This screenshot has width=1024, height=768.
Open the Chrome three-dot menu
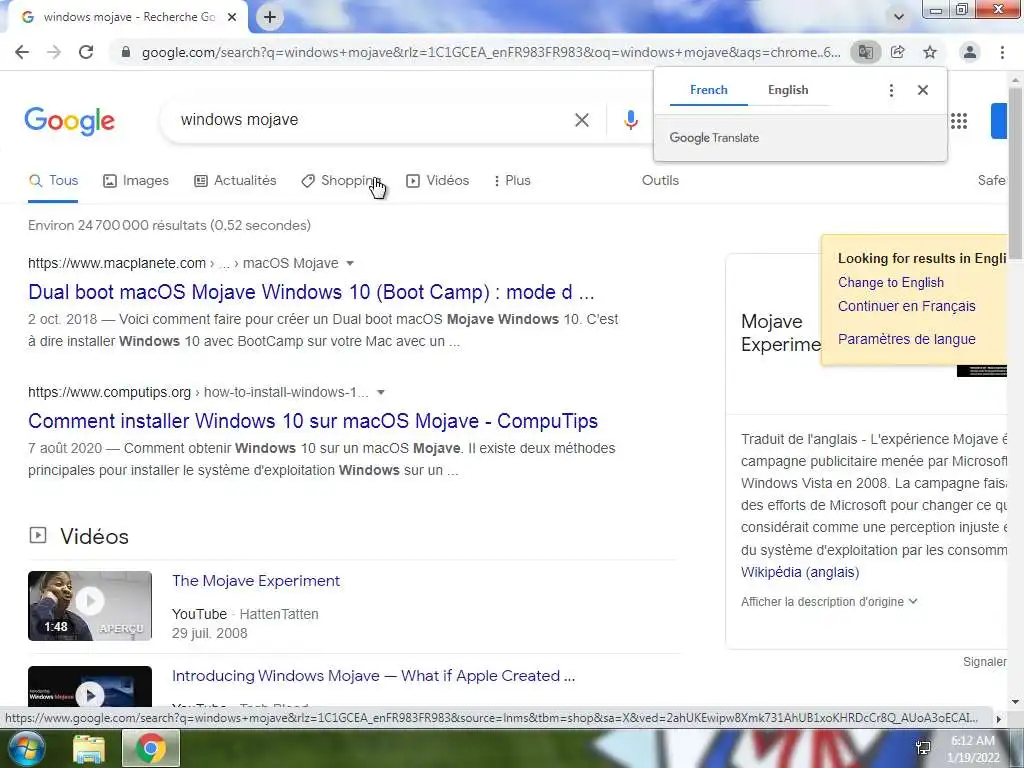(x=1002, y=52)
